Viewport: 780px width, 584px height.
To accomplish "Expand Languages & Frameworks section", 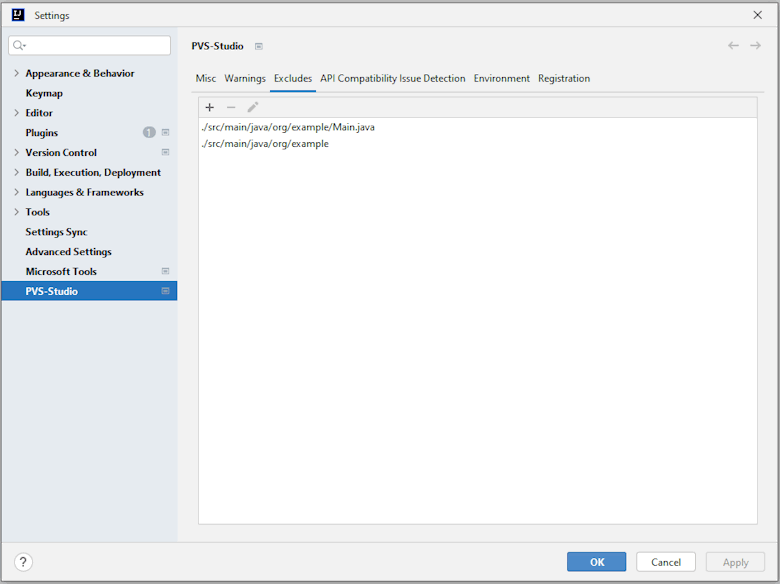I will (16, 192).
